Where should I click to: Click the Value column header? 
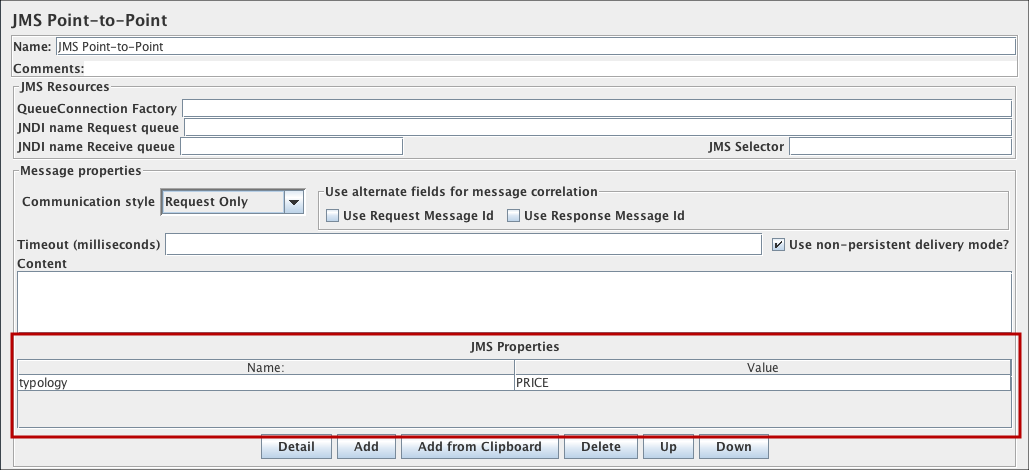click(761, 367)
